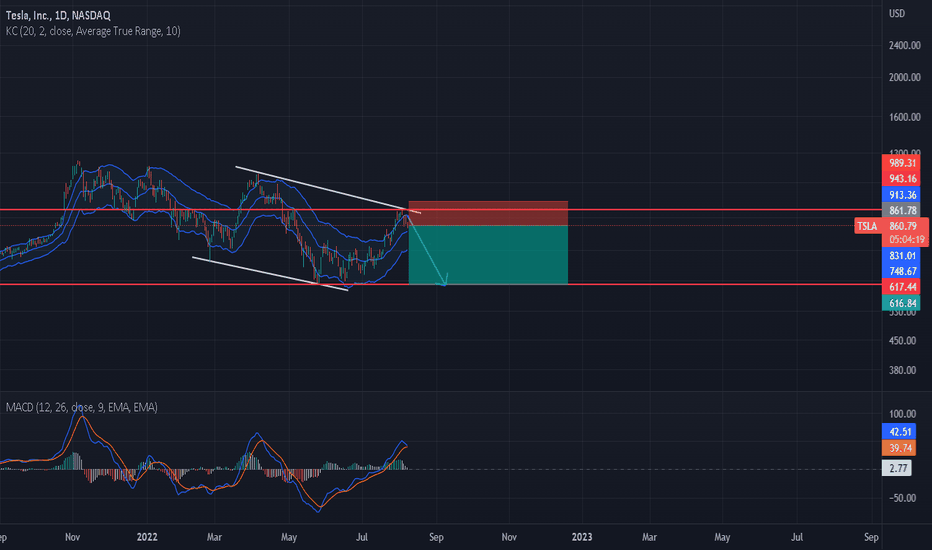Click the 2000.00 price scale tick
Viewport: 932px width, 550px height.
(904, 77)
